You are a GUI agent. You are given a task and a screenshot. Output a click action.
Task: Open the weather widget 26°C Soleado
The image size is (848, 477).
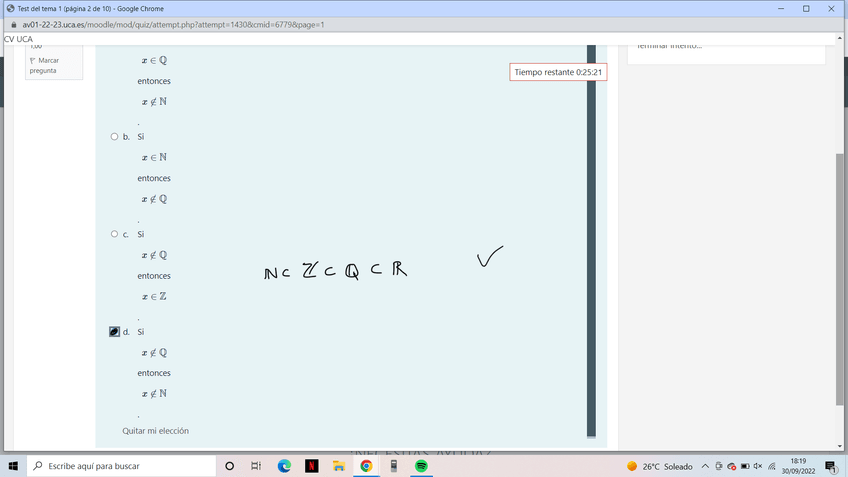coord(659,466)
